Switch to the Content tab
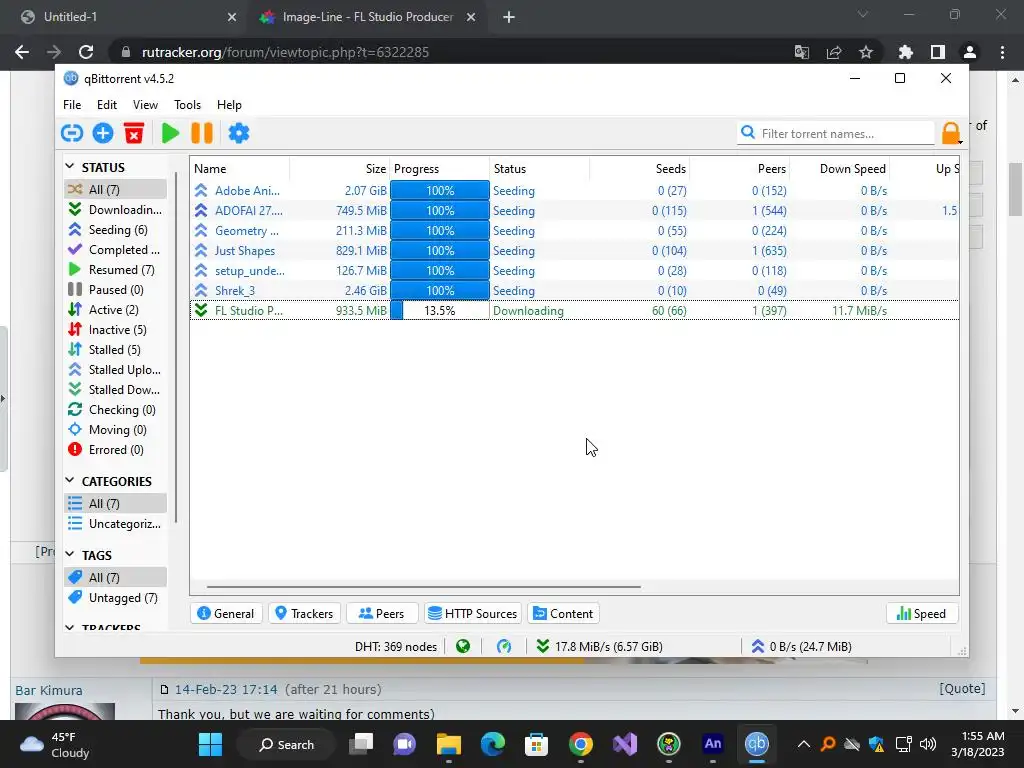Image resolution: width=1024 pixels, height=768 pixels. (564, 614)
